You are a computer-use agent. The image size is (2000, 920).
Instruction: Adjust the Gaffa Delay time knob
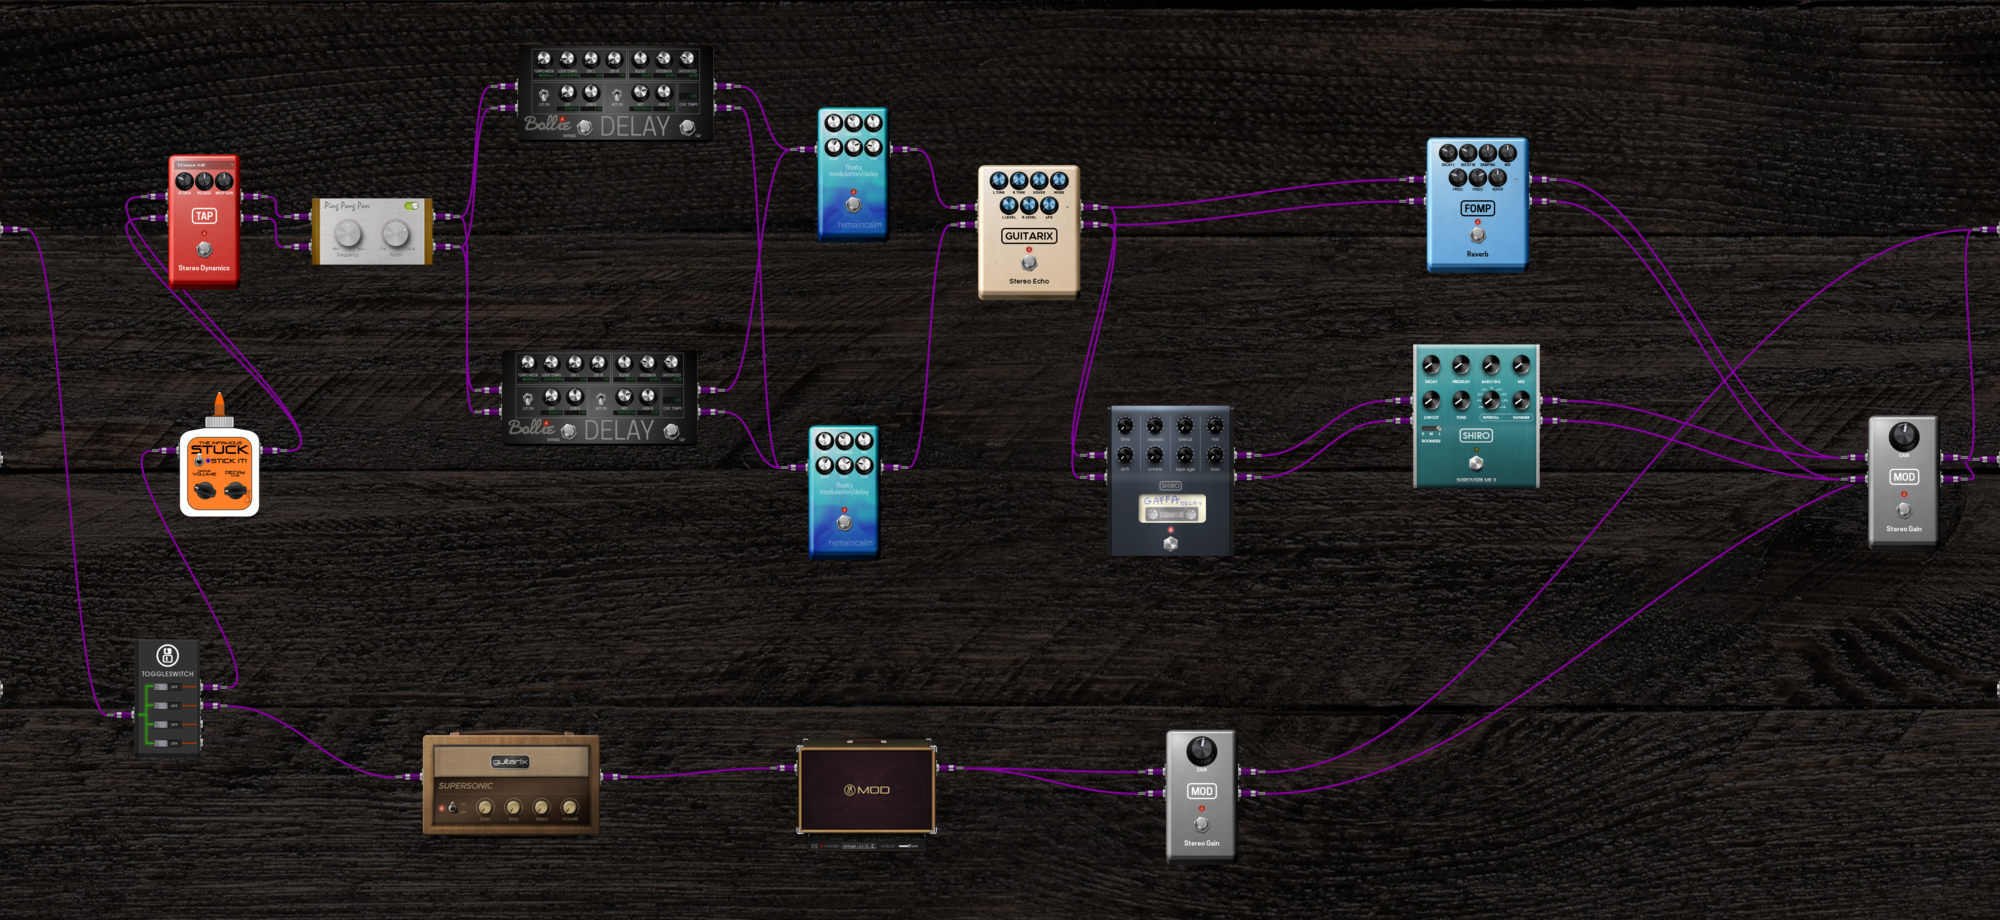click(1125, 425)
